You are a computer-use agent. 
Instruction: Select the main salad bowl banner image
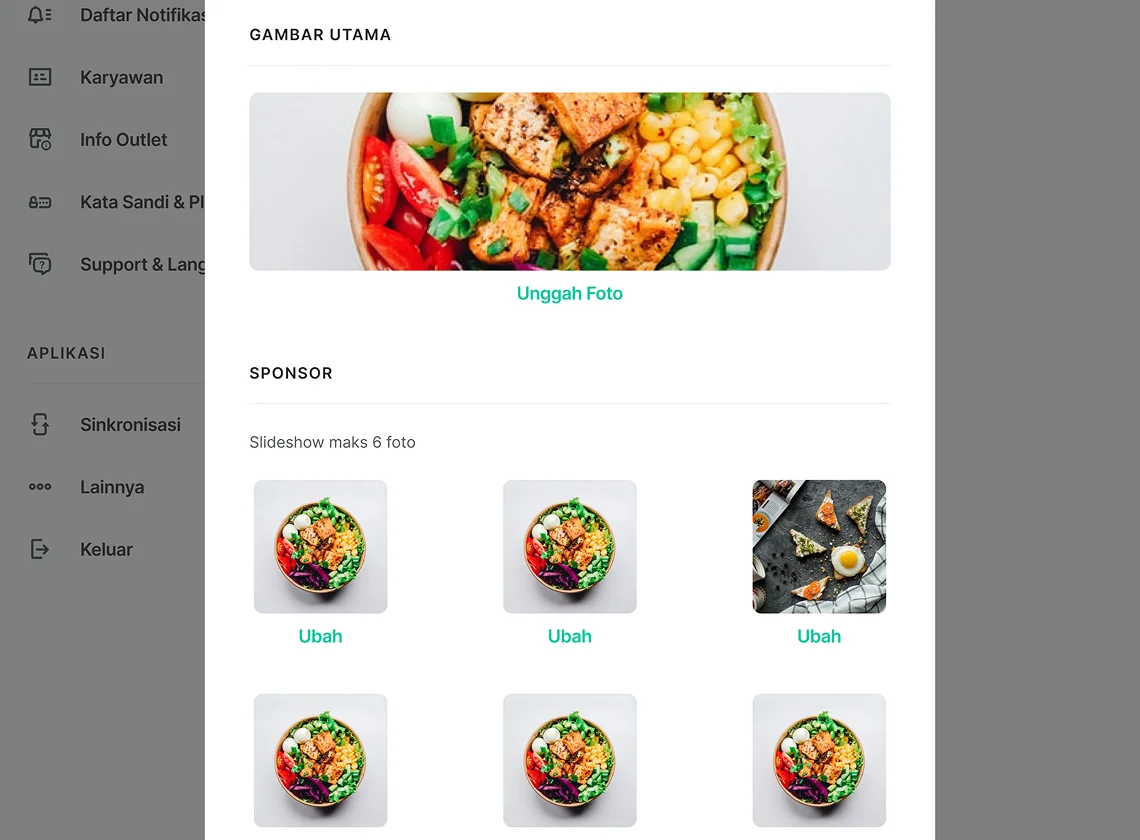[x=569, y=181]
